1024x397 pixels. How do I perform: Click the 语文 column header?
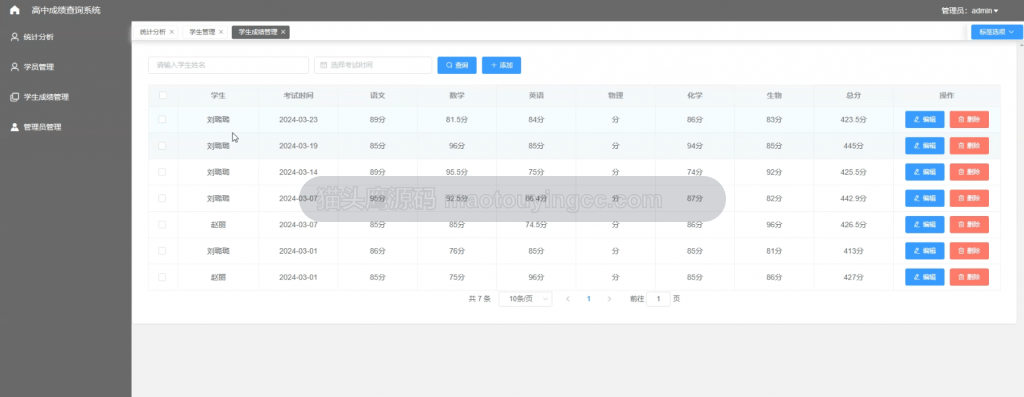377,95
